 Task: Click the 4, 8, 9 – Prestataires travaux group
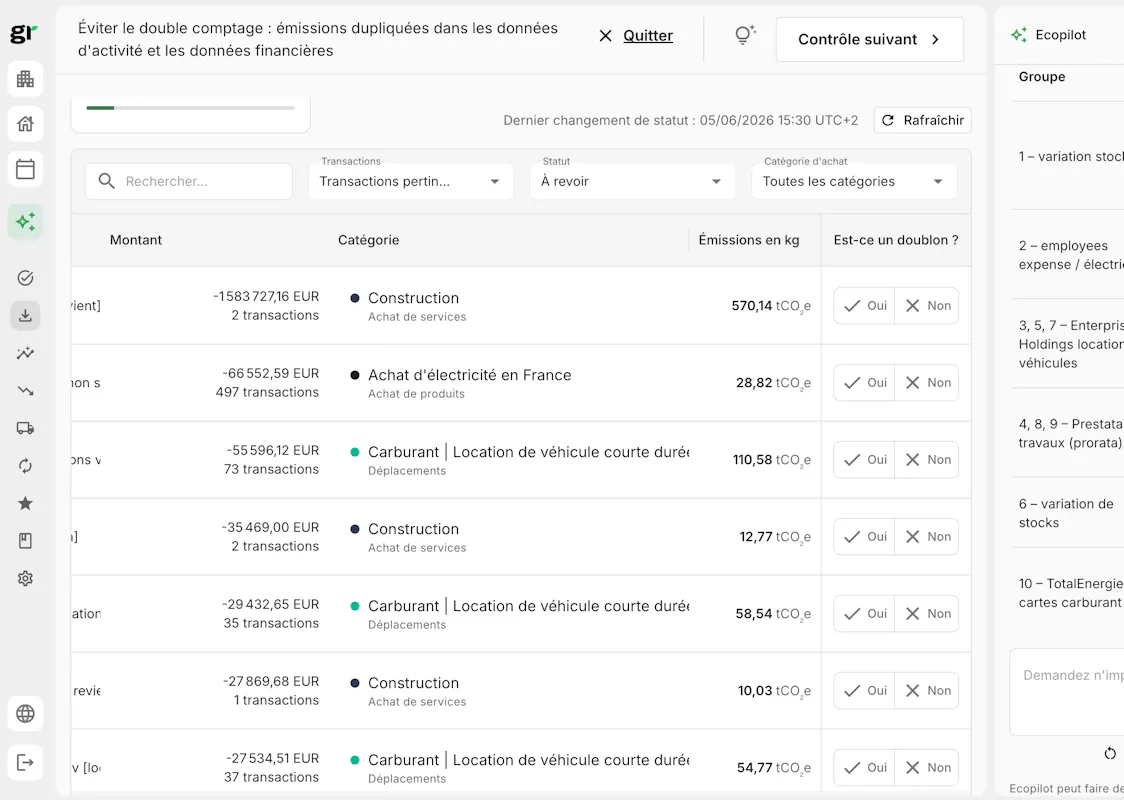click(1068, 434)
